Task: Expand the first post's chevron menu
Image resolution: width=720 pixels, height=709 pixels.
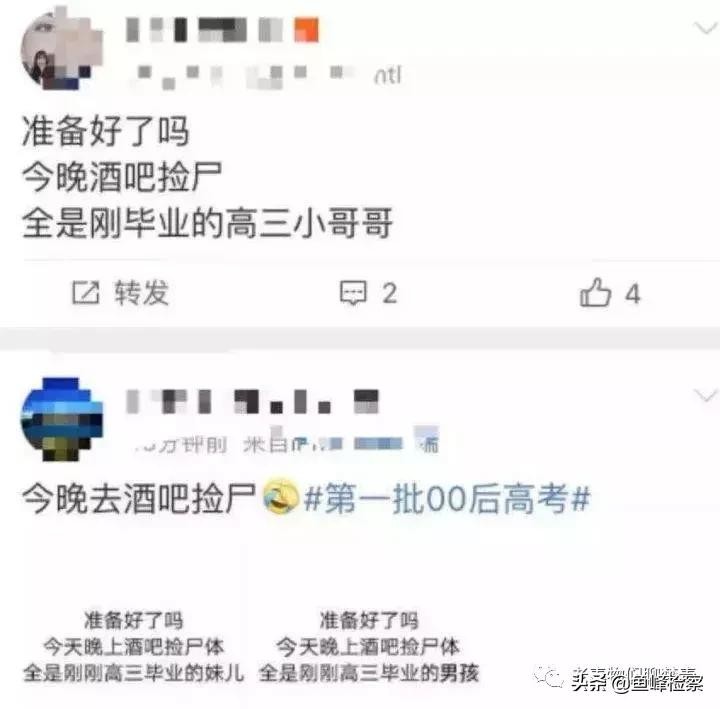Action: (704, 28)
